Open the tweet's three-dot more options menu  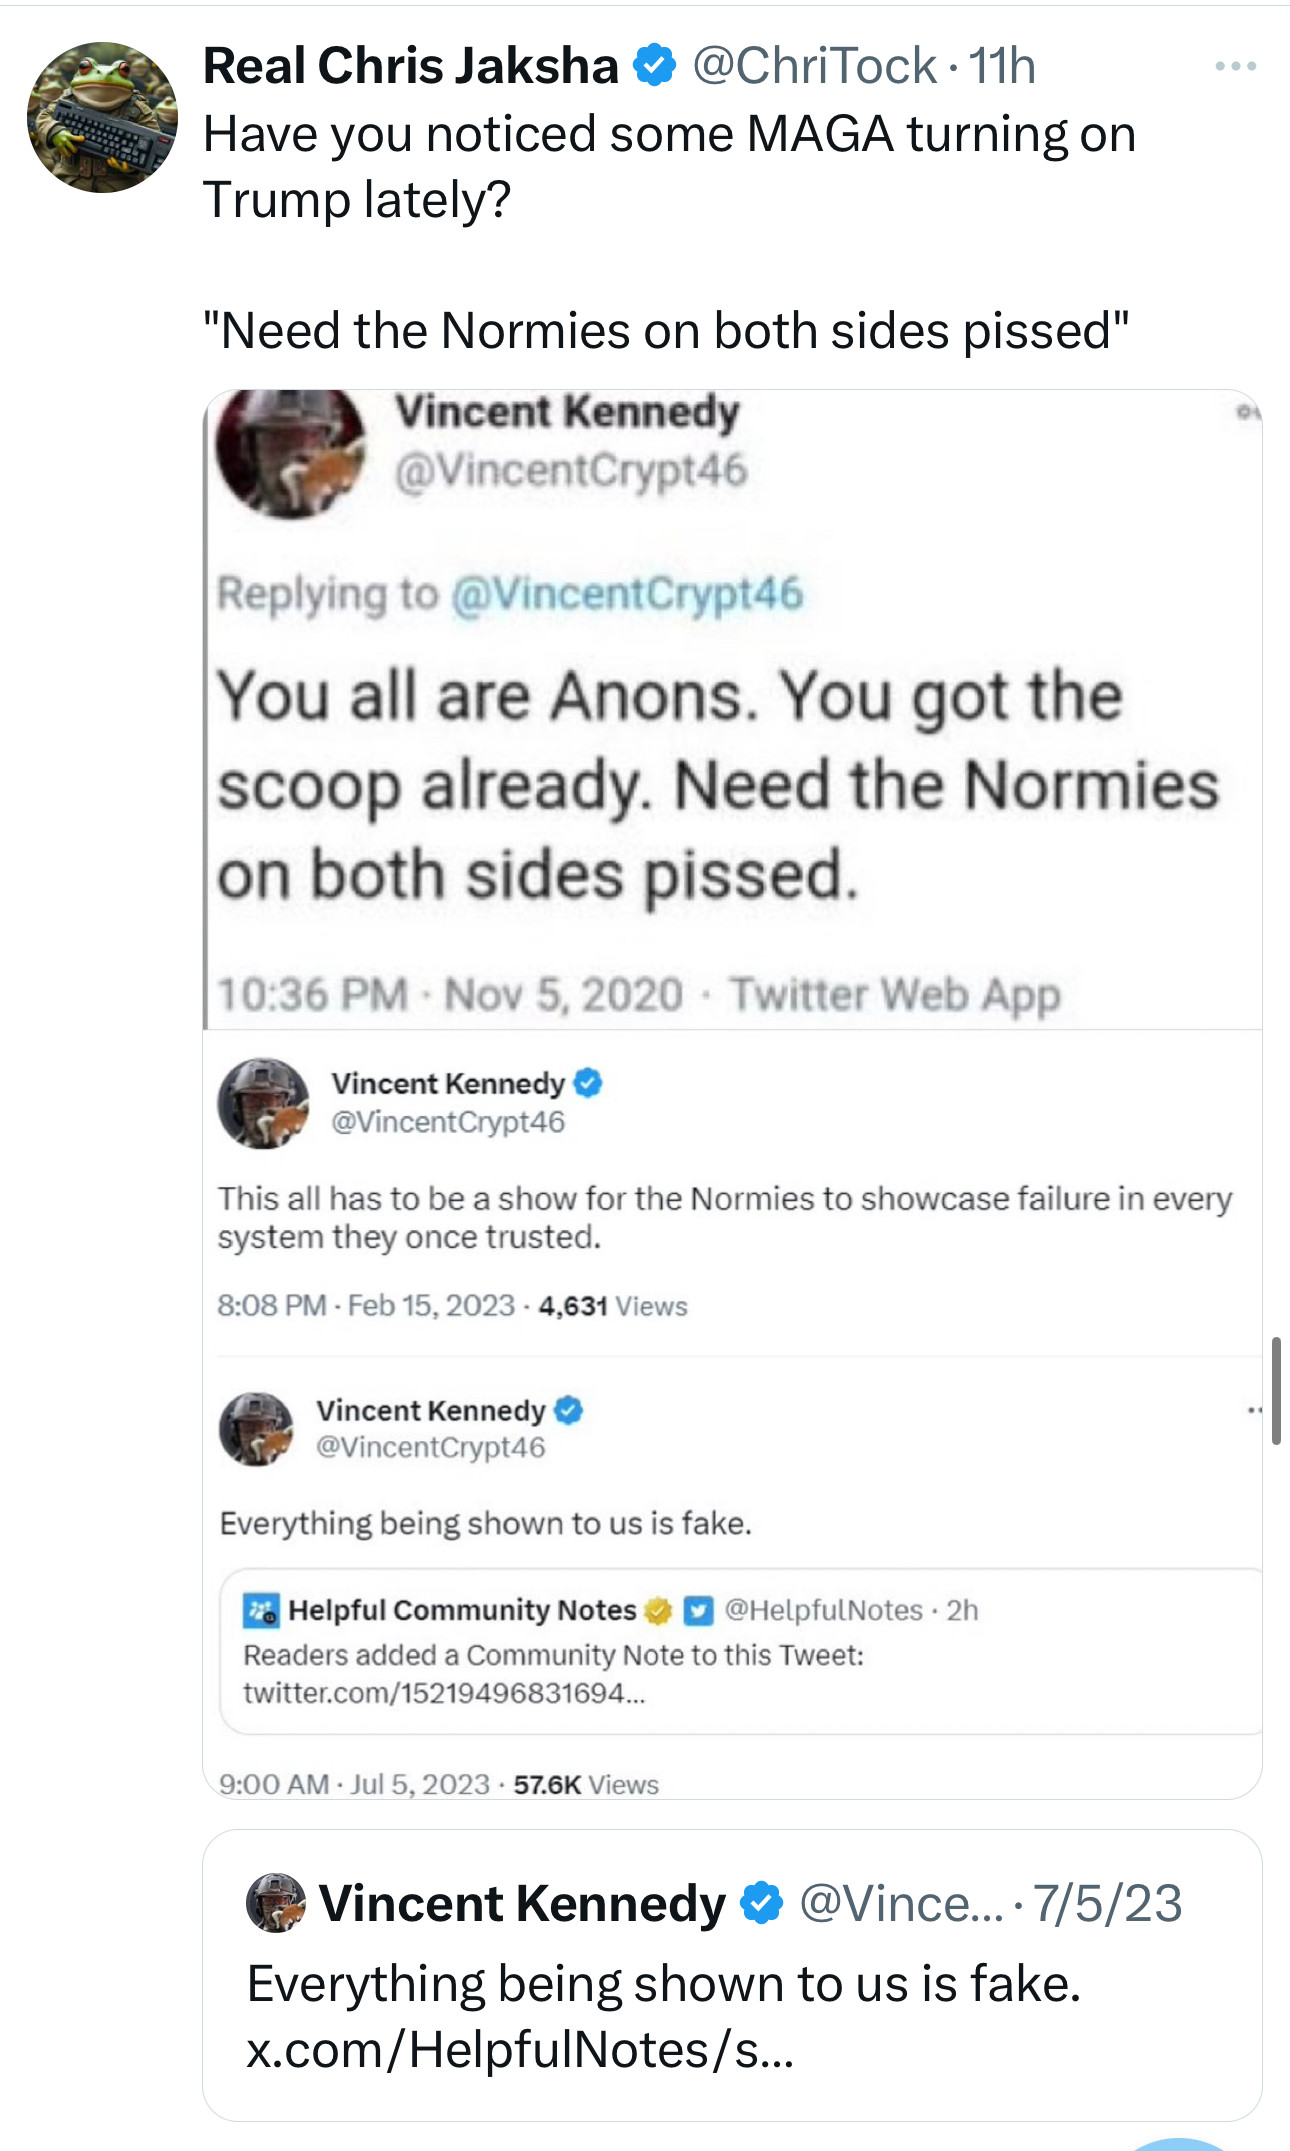[1235, 67]
